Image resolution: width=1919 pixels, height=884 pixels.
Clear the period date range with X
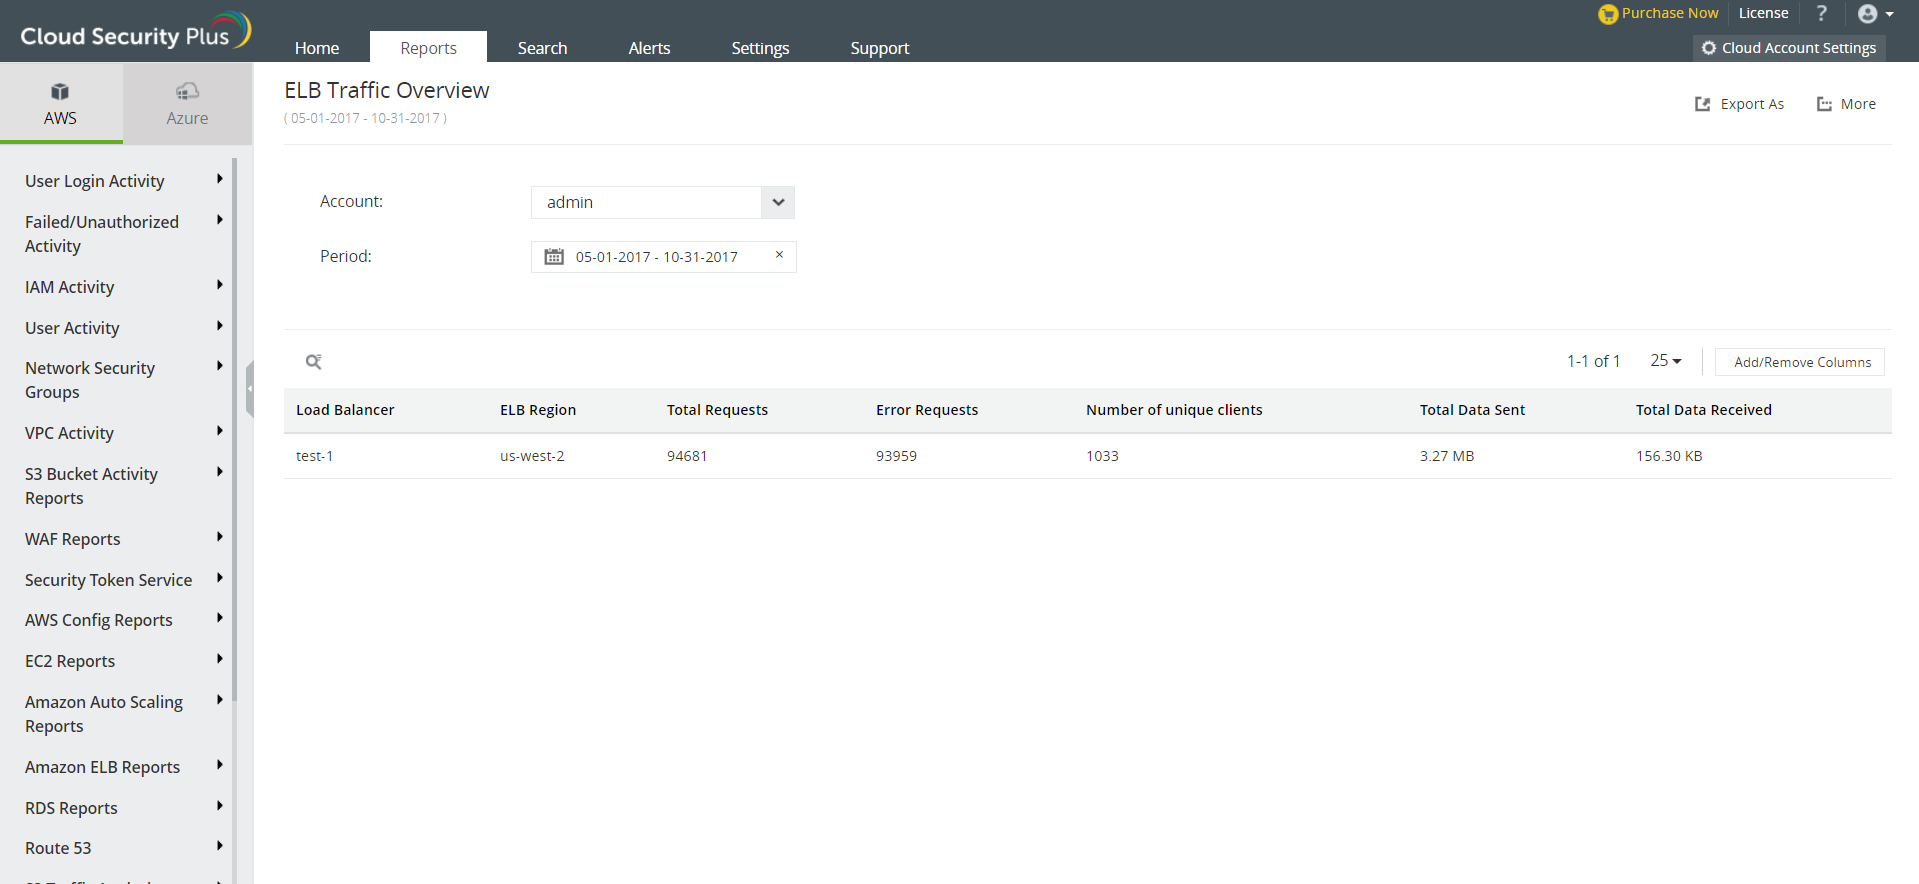[x=779, y=255]
